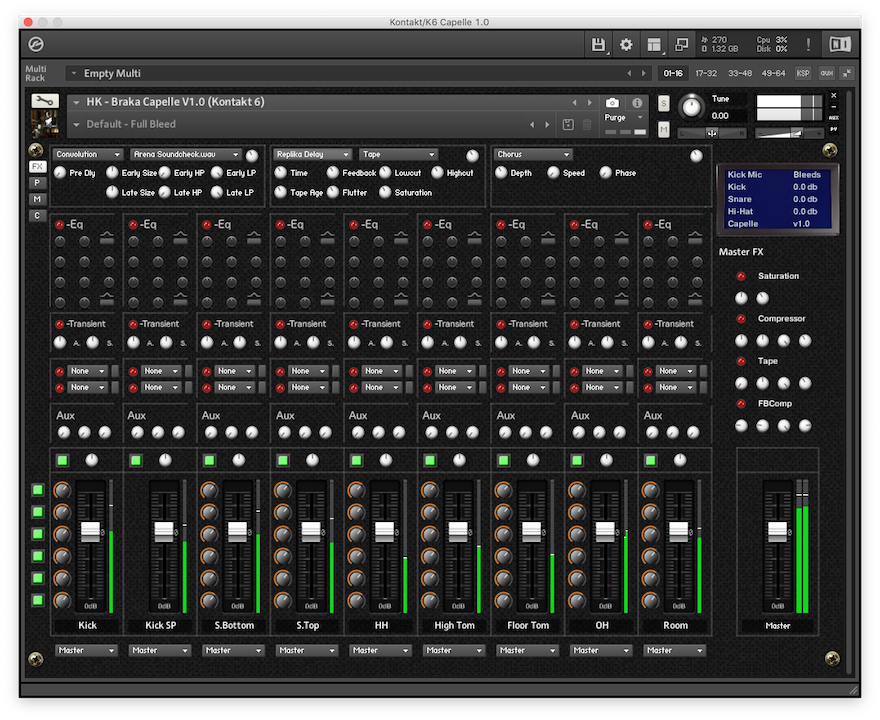Screen dimensions: 880x720
Task: Toggle Master FX Saturation power
Action: [741, 276]
